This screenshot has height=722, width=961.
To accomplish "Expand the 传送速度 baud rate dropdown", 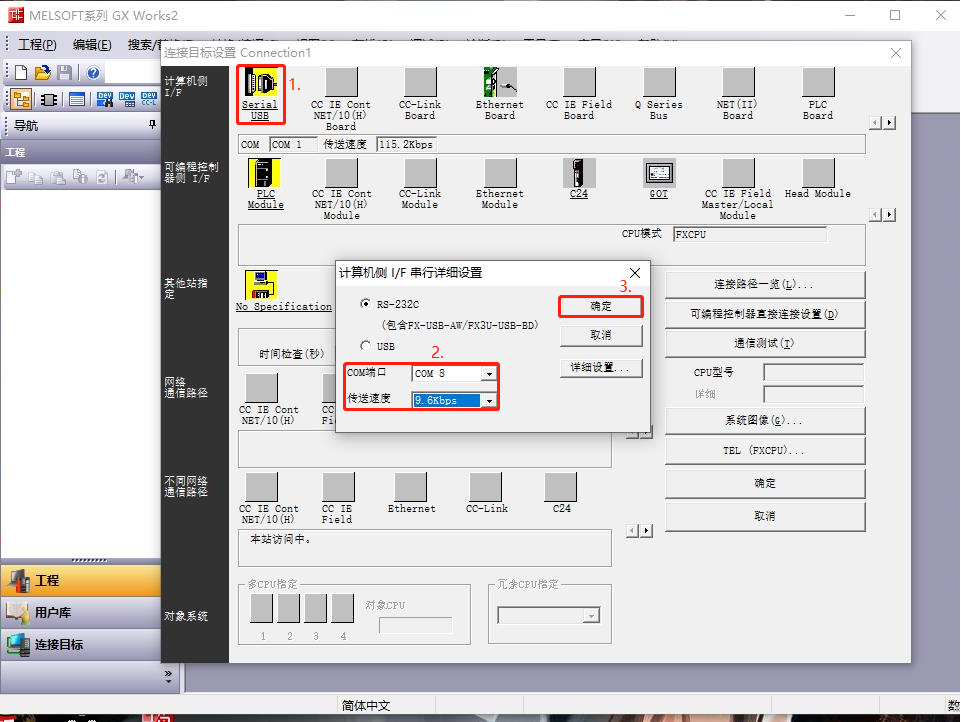I will point(488,401).
